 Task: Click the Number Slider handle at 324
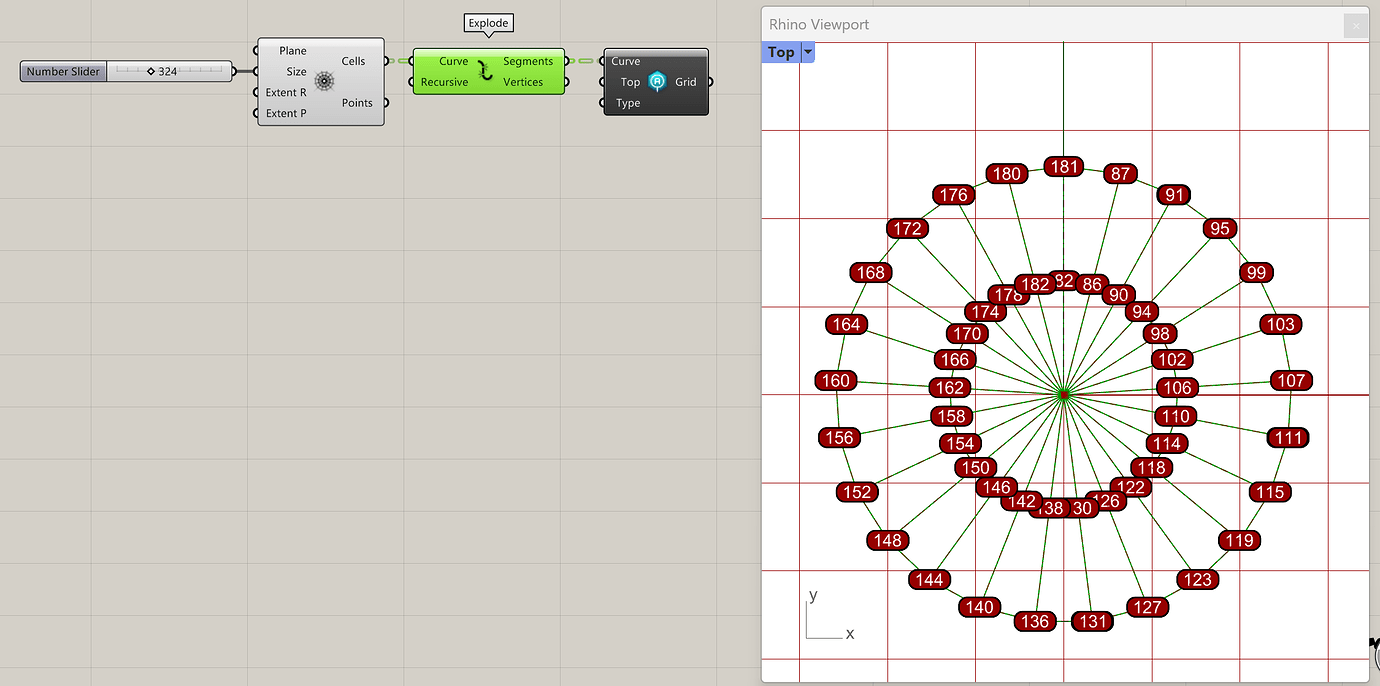151,71
